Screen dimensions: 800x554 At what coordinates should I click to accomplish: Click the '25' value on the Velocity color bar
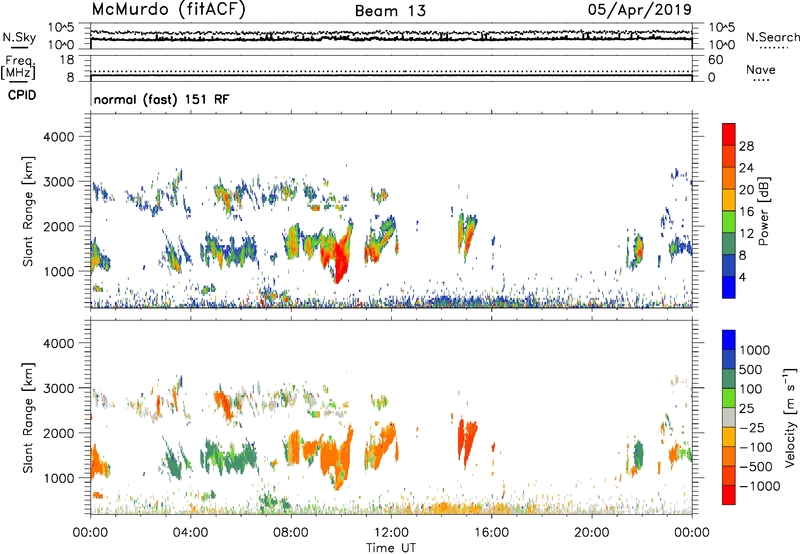pyautogui.click(x=747, y=408)
